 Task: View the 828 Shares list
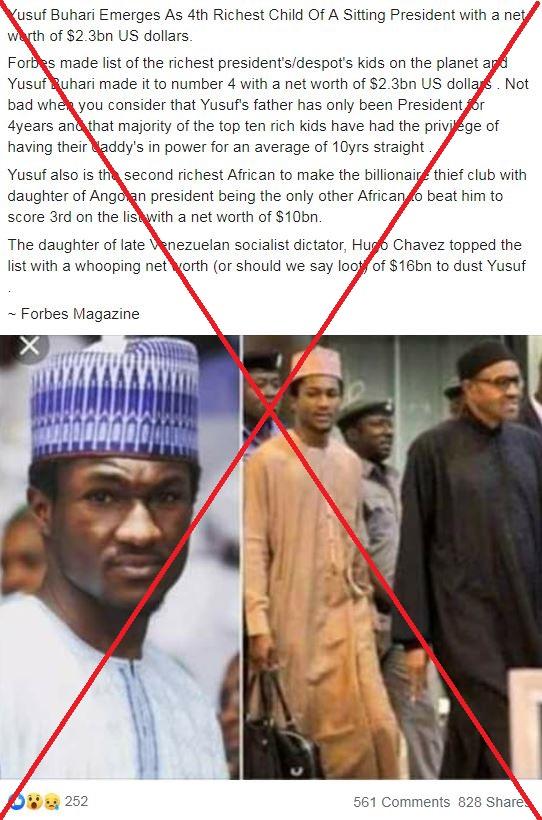(493, 802)
